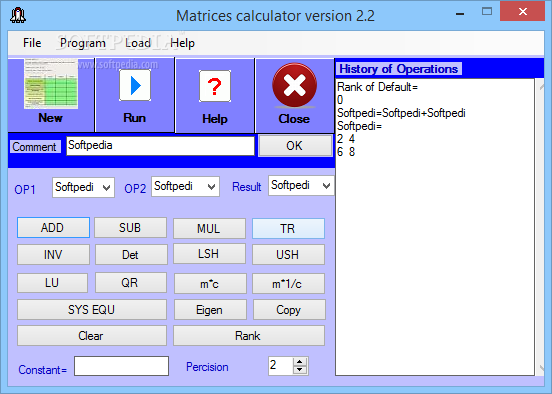Image resolution: width=552 pixels, height=394 pixels.
Task: Open the Program menu
Action: point(83,43)
